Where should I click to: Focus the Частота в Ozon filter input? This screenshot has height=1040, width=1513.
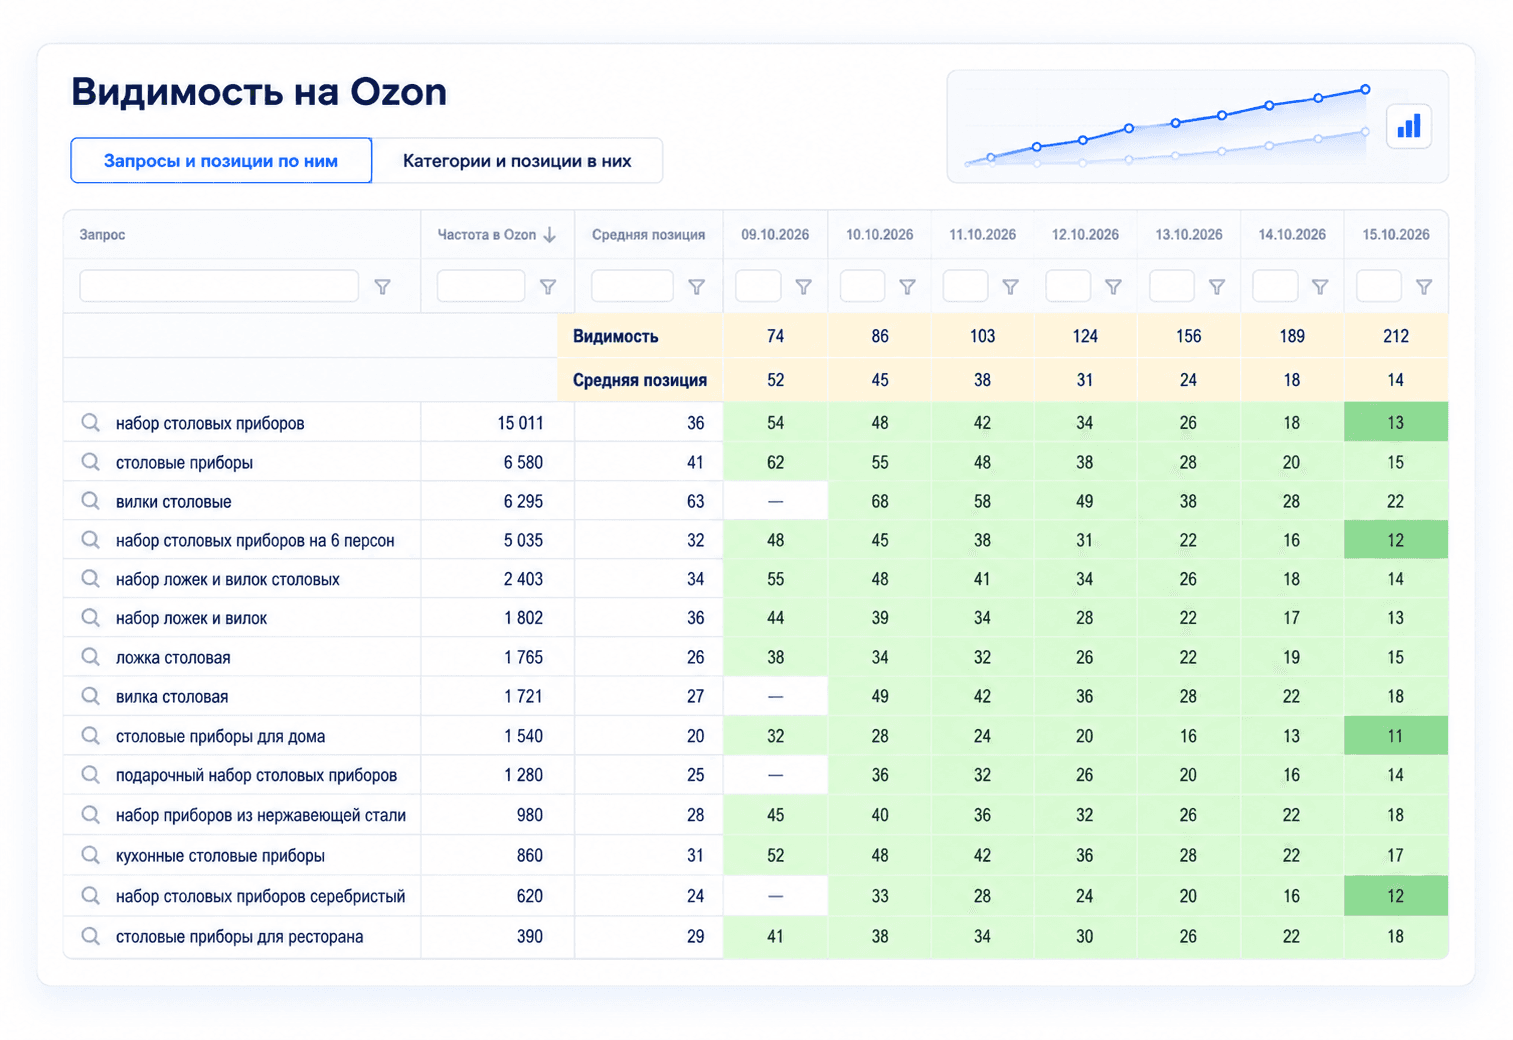(481, 286)
